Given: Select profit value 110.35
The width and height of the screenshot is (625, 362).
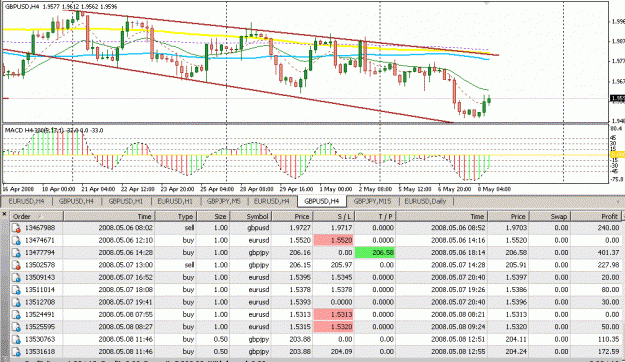Looking at the screenshot, I should pos(608,339).
